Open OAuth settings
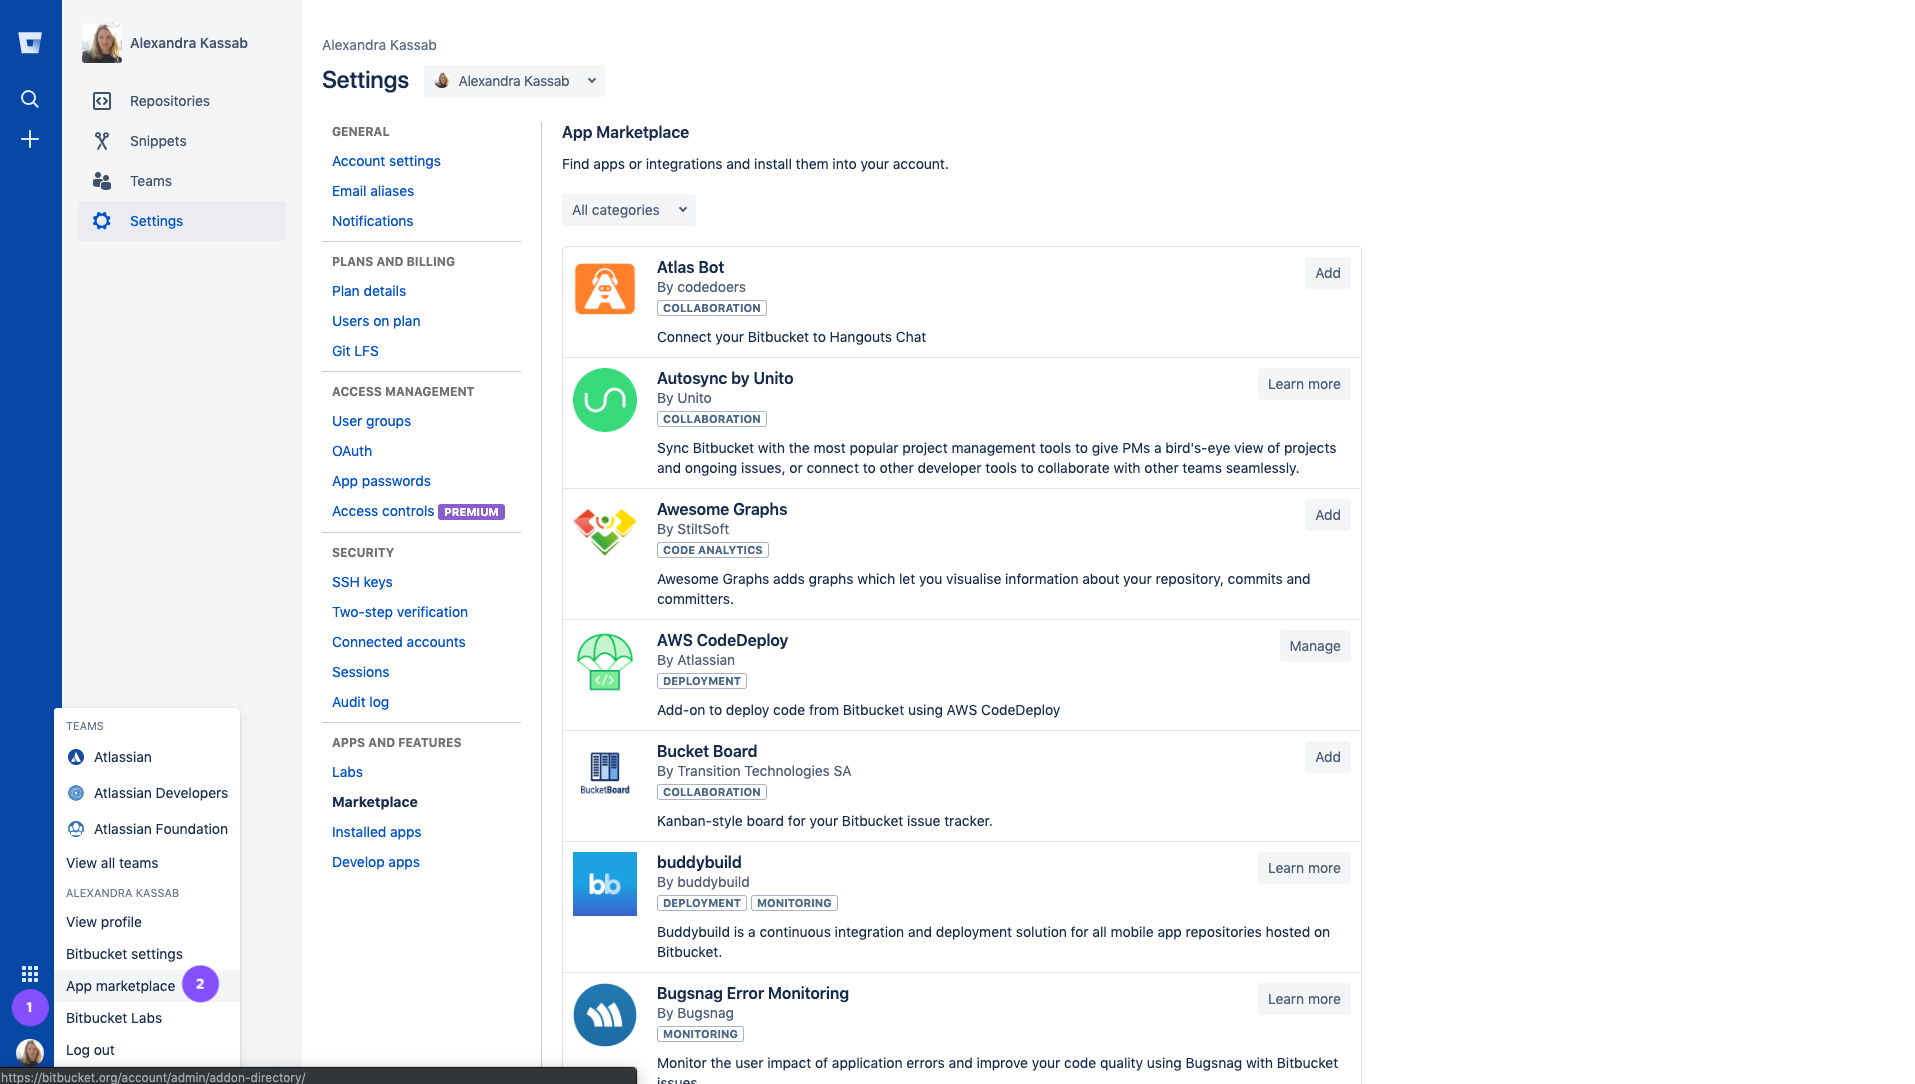This screenshot has width=1915, height=1084. pyautogui.click(x=352, y=451)
